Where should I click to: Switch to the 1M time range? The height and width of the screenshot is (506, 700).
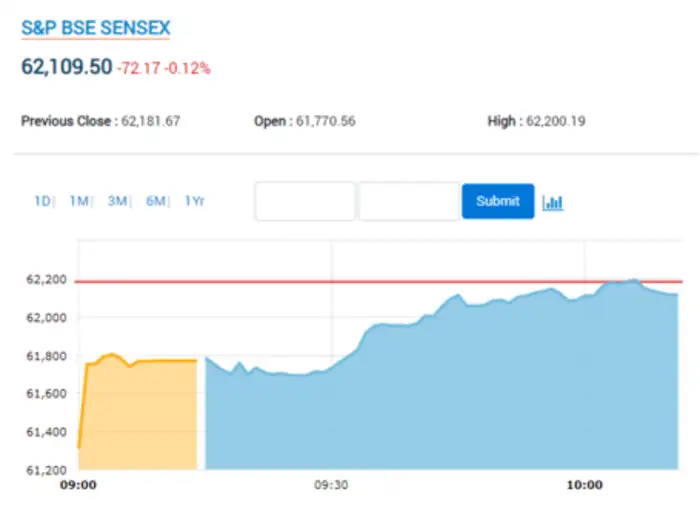pyautogui.click(x=79, y=201)
